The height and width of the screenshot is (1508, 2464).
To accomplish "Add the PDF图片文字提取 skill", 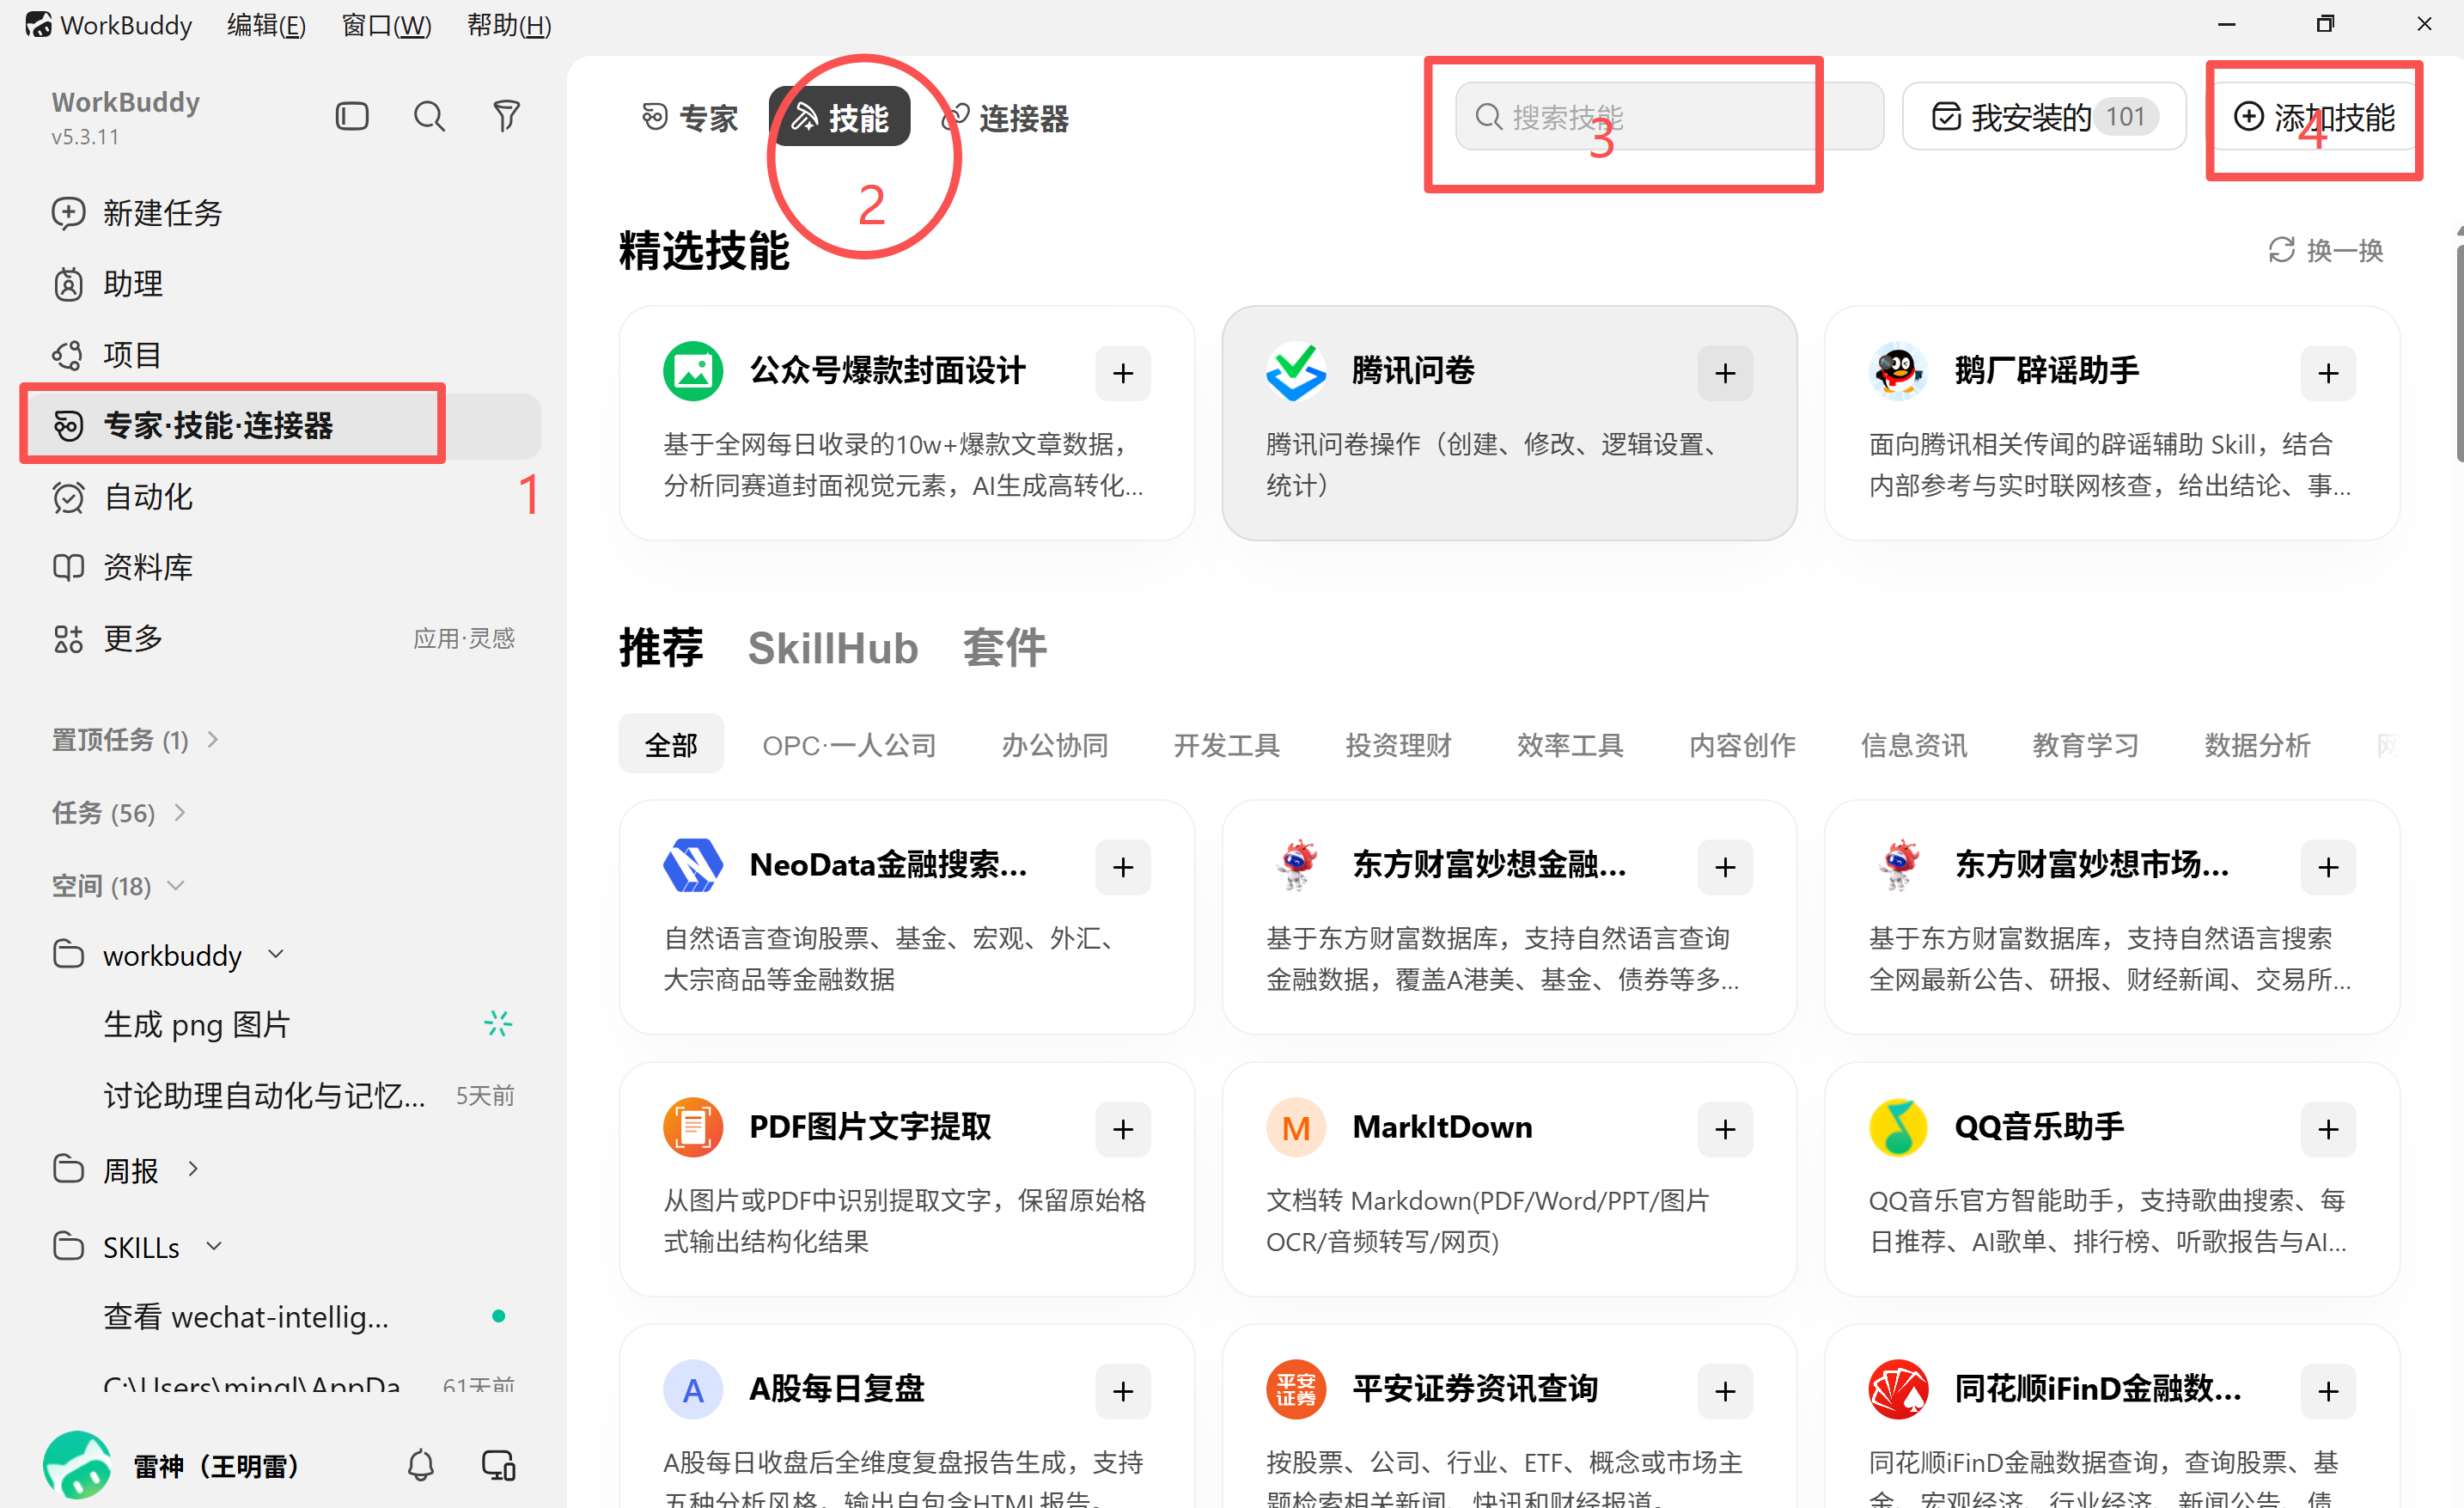I will [1123, 1129].
